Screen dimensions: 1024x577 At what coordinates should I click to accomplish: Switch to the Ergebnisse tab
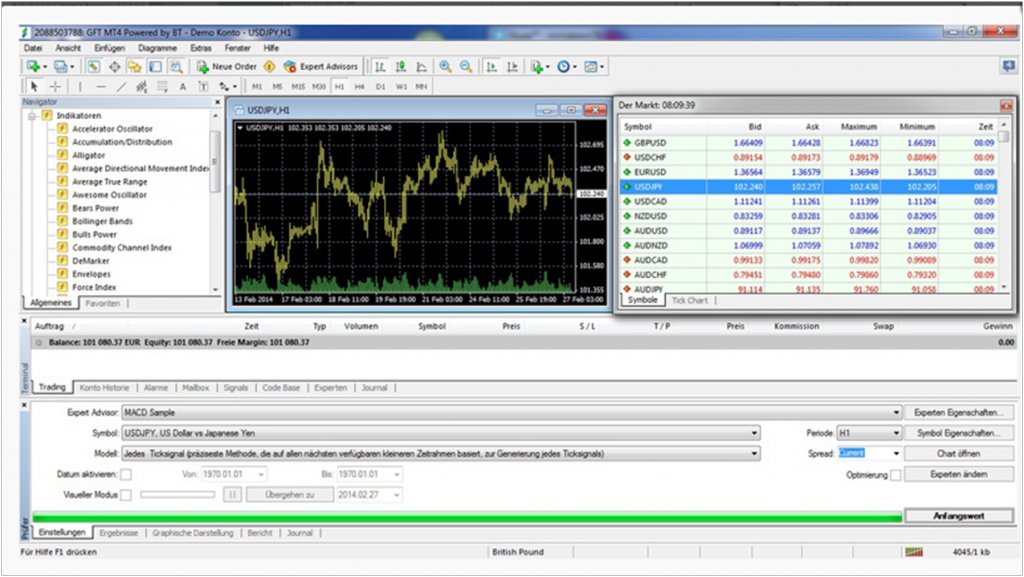[119, 533]
